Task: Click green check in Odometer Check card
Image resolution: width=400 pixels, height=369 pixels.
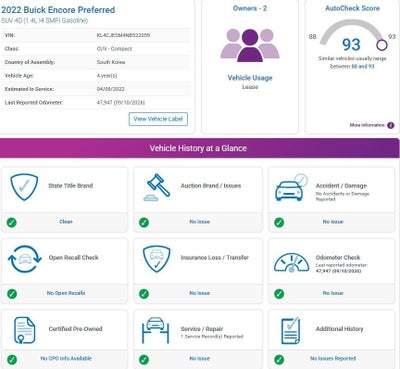Action: (279, 294)
